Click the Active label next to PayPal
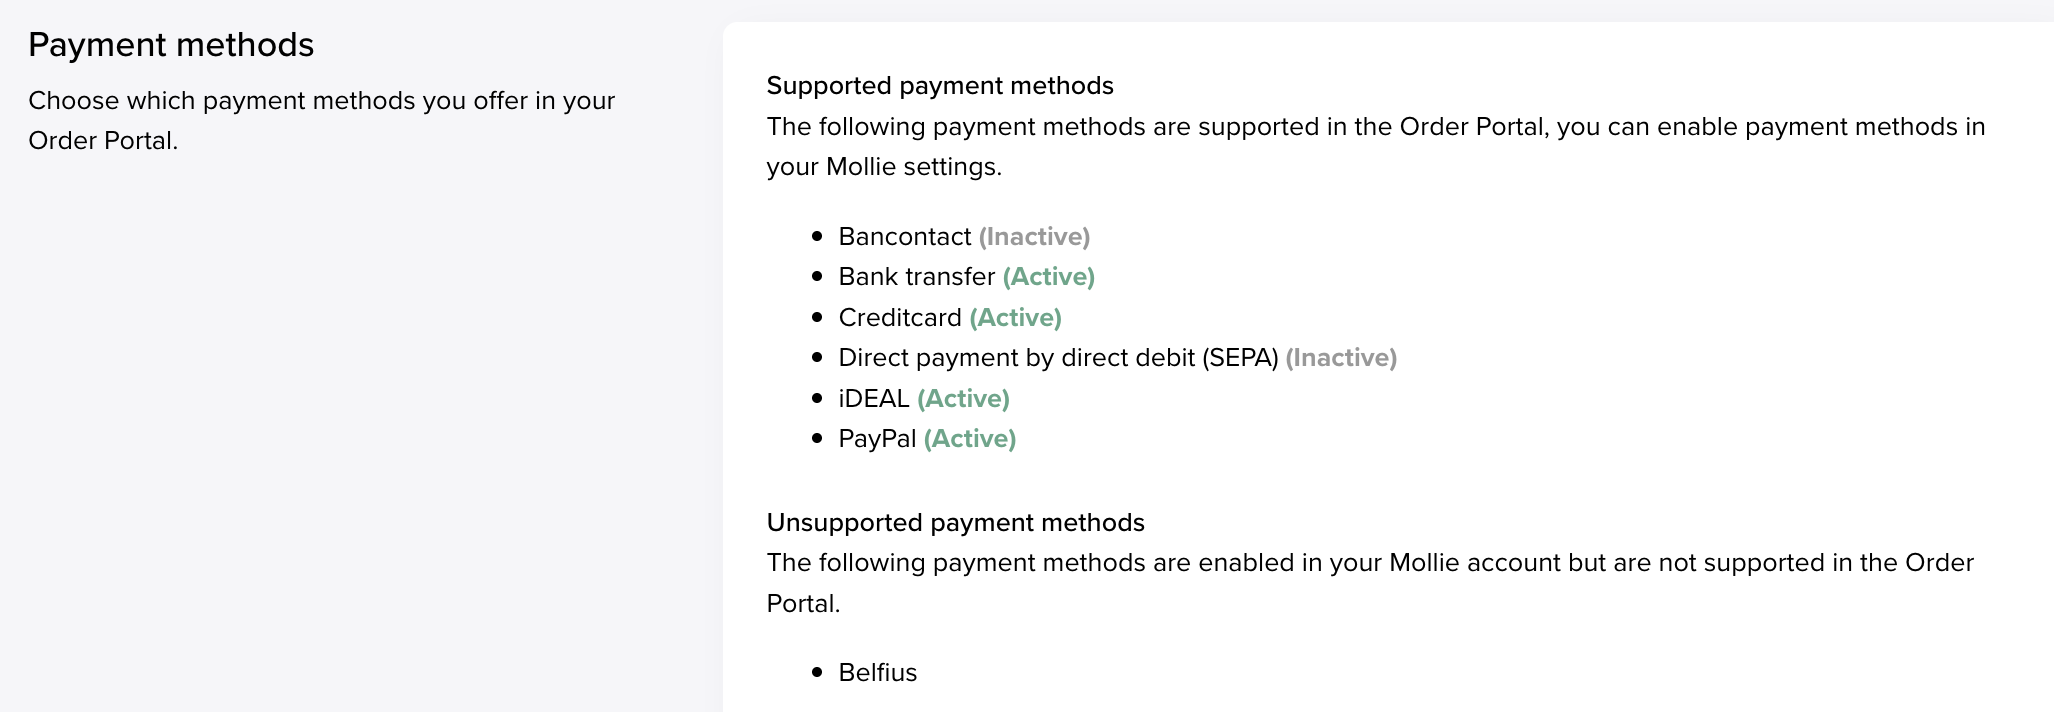 pyautogui.click(x=970, y=439)
